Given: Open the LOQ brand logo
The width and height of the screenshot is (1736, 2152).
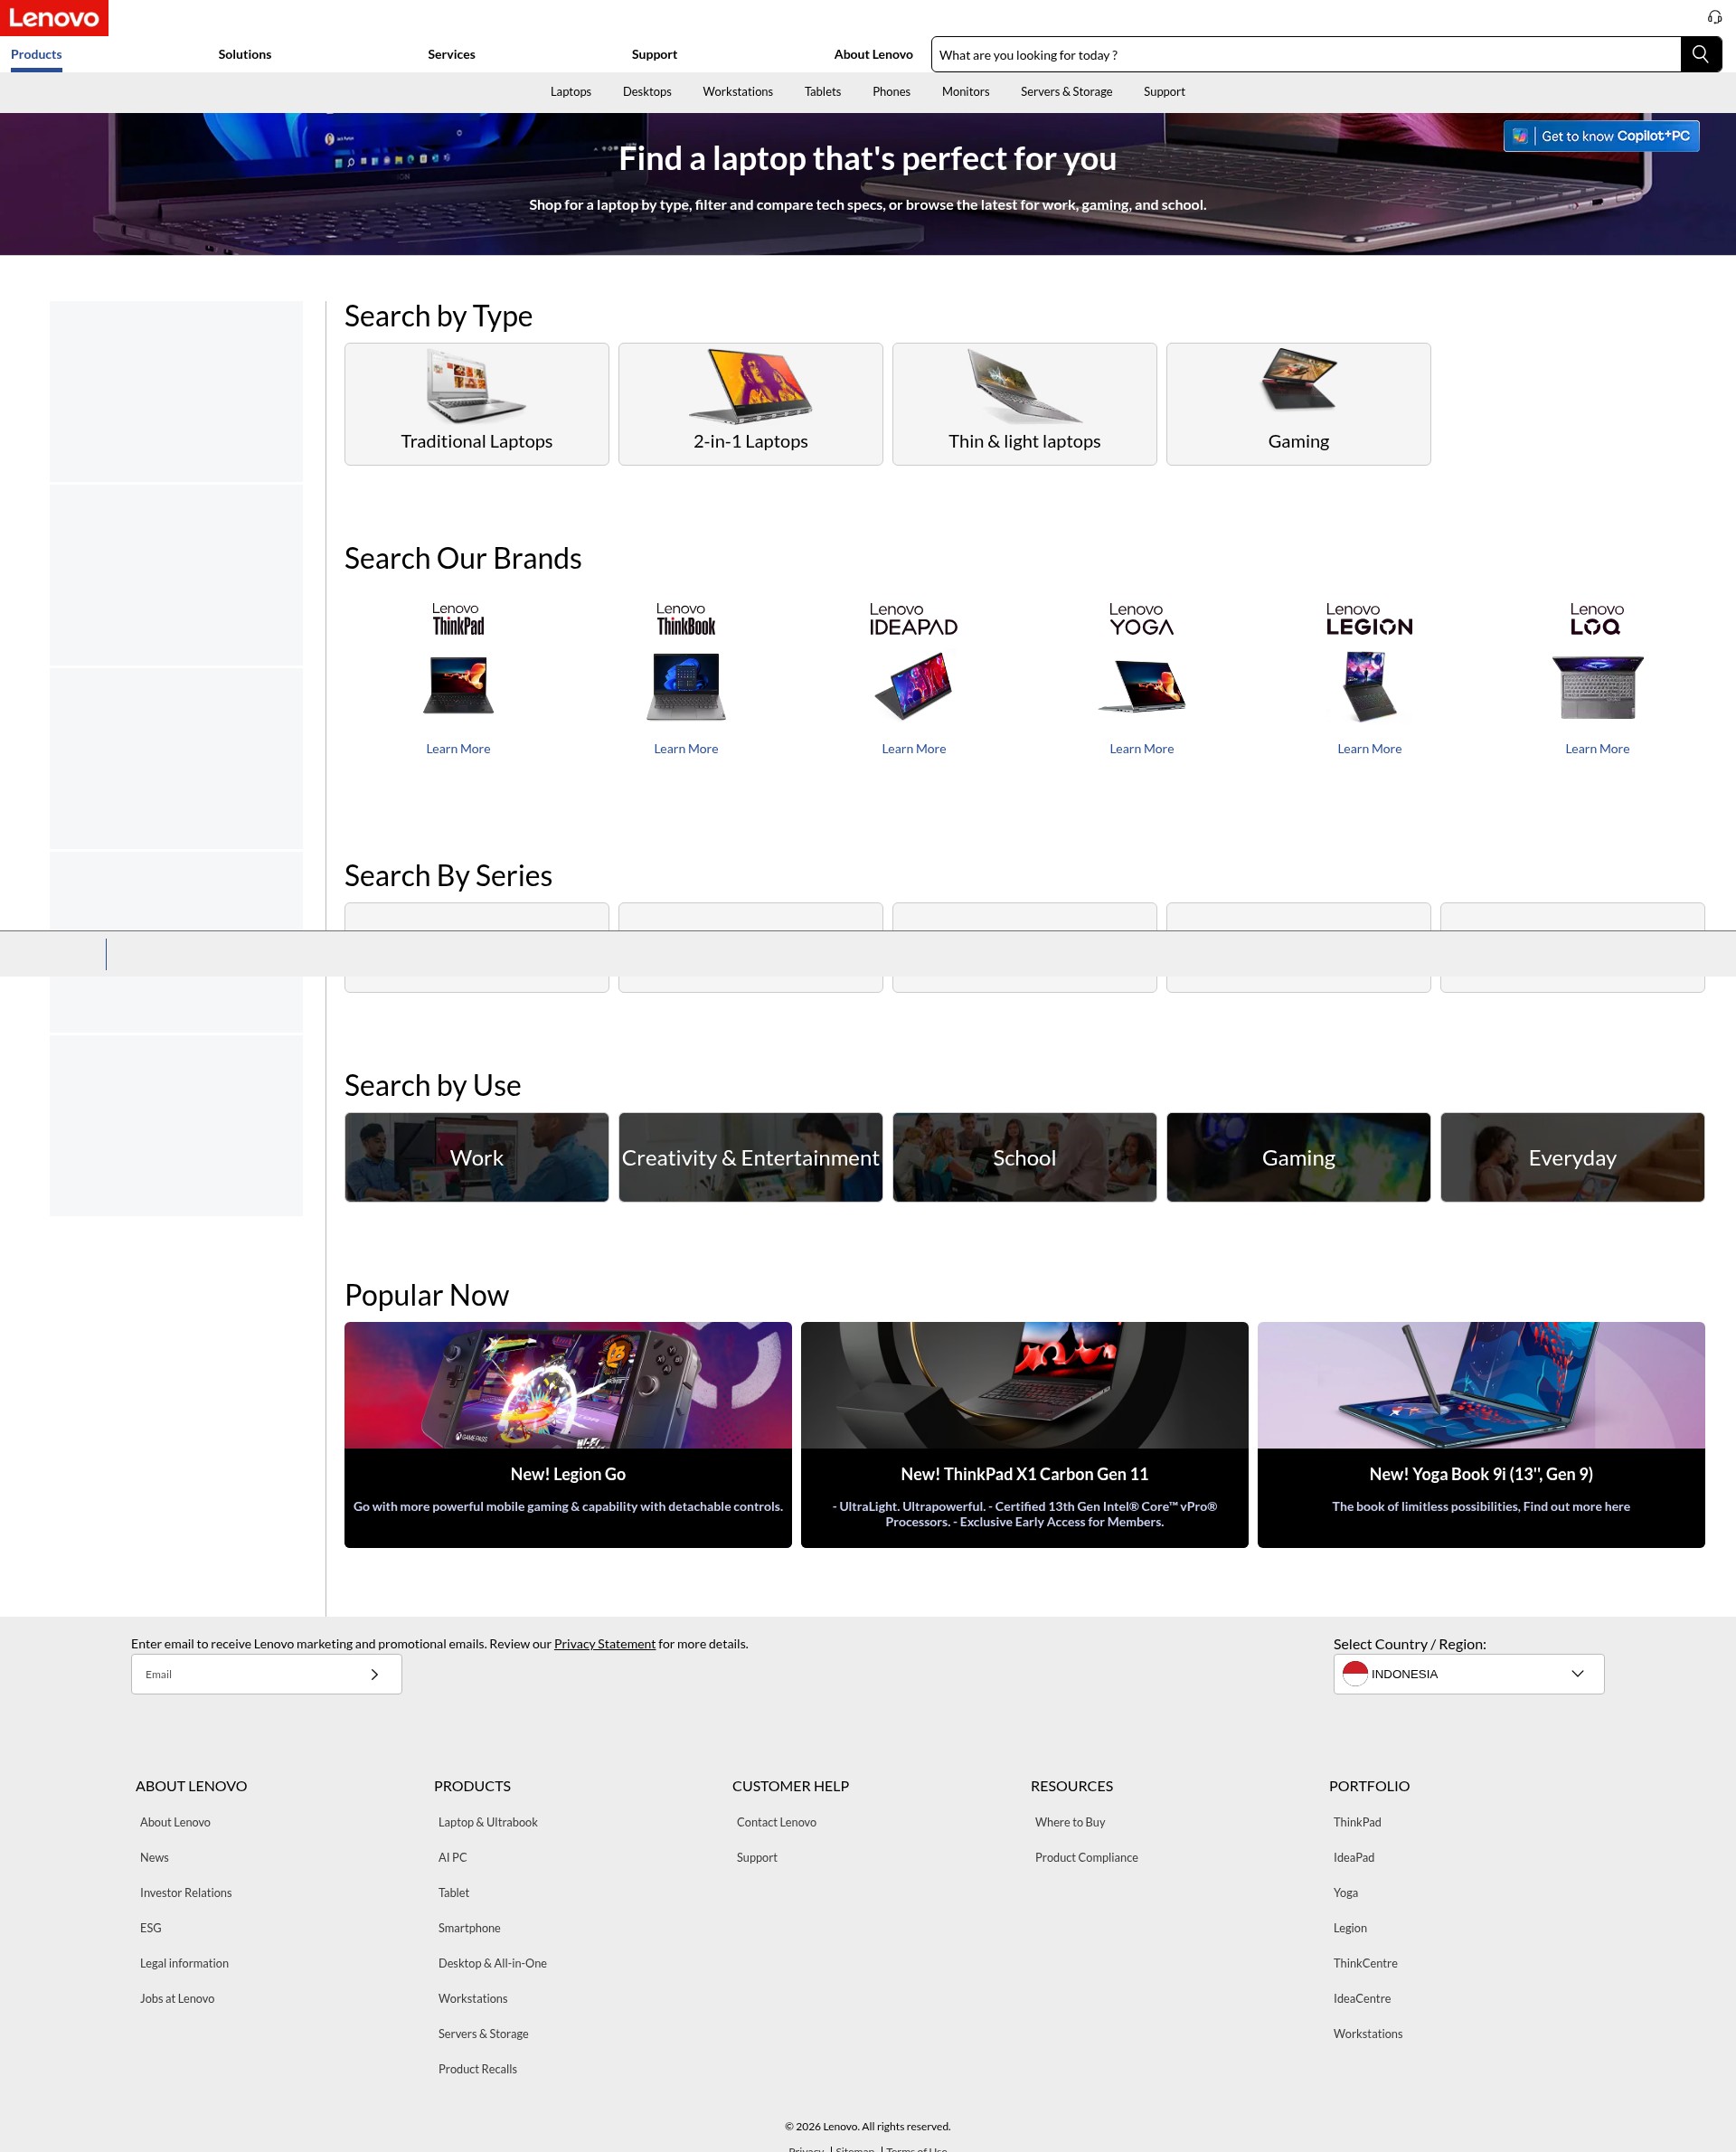Looking at the screenshot, I should coord(1596,619).
